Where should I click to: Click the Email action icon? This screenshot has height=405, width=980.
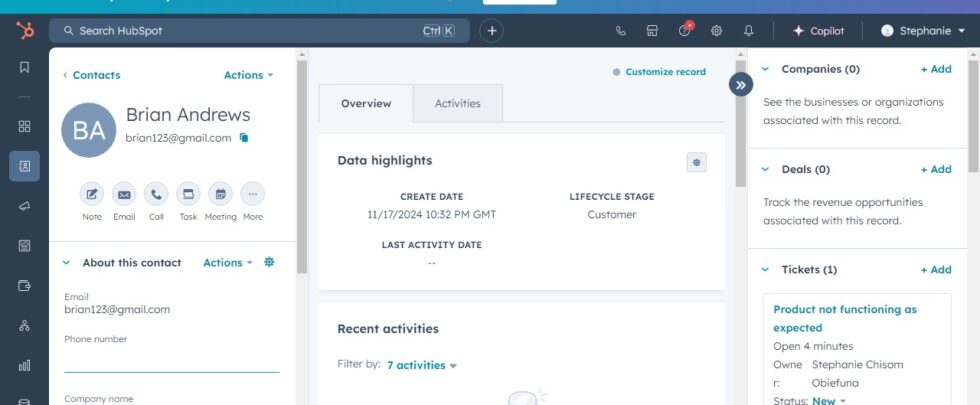point(124,194)
